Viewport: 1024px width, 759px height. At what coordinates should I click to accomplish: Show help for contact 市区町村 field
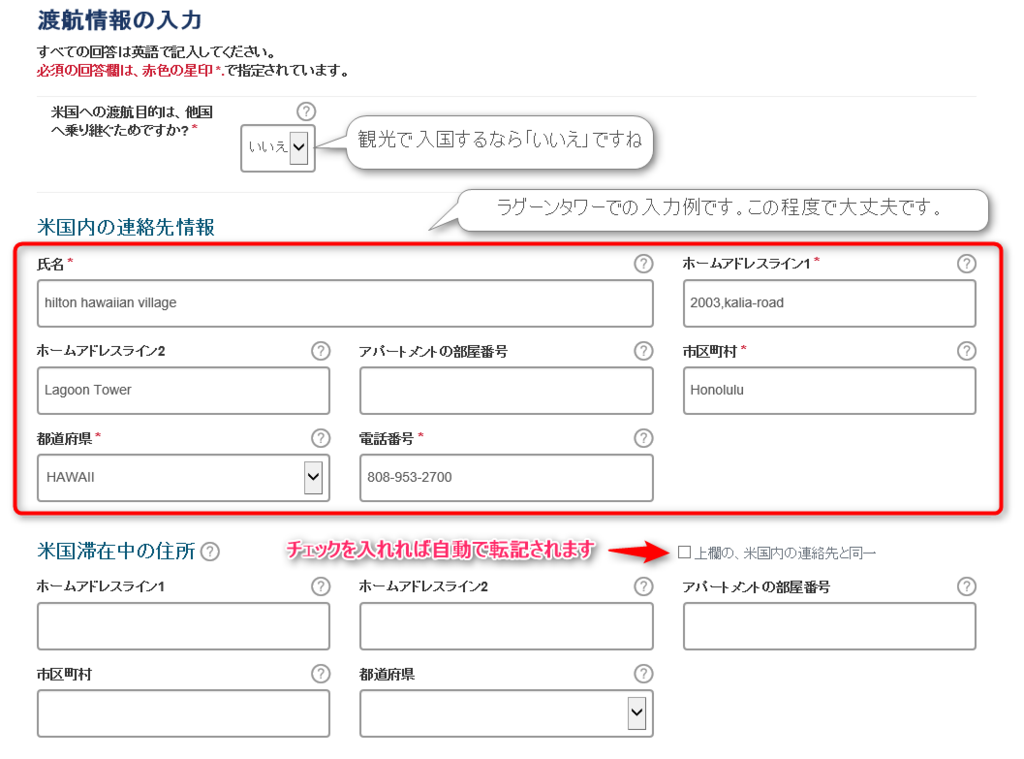[x=967, y=351]
